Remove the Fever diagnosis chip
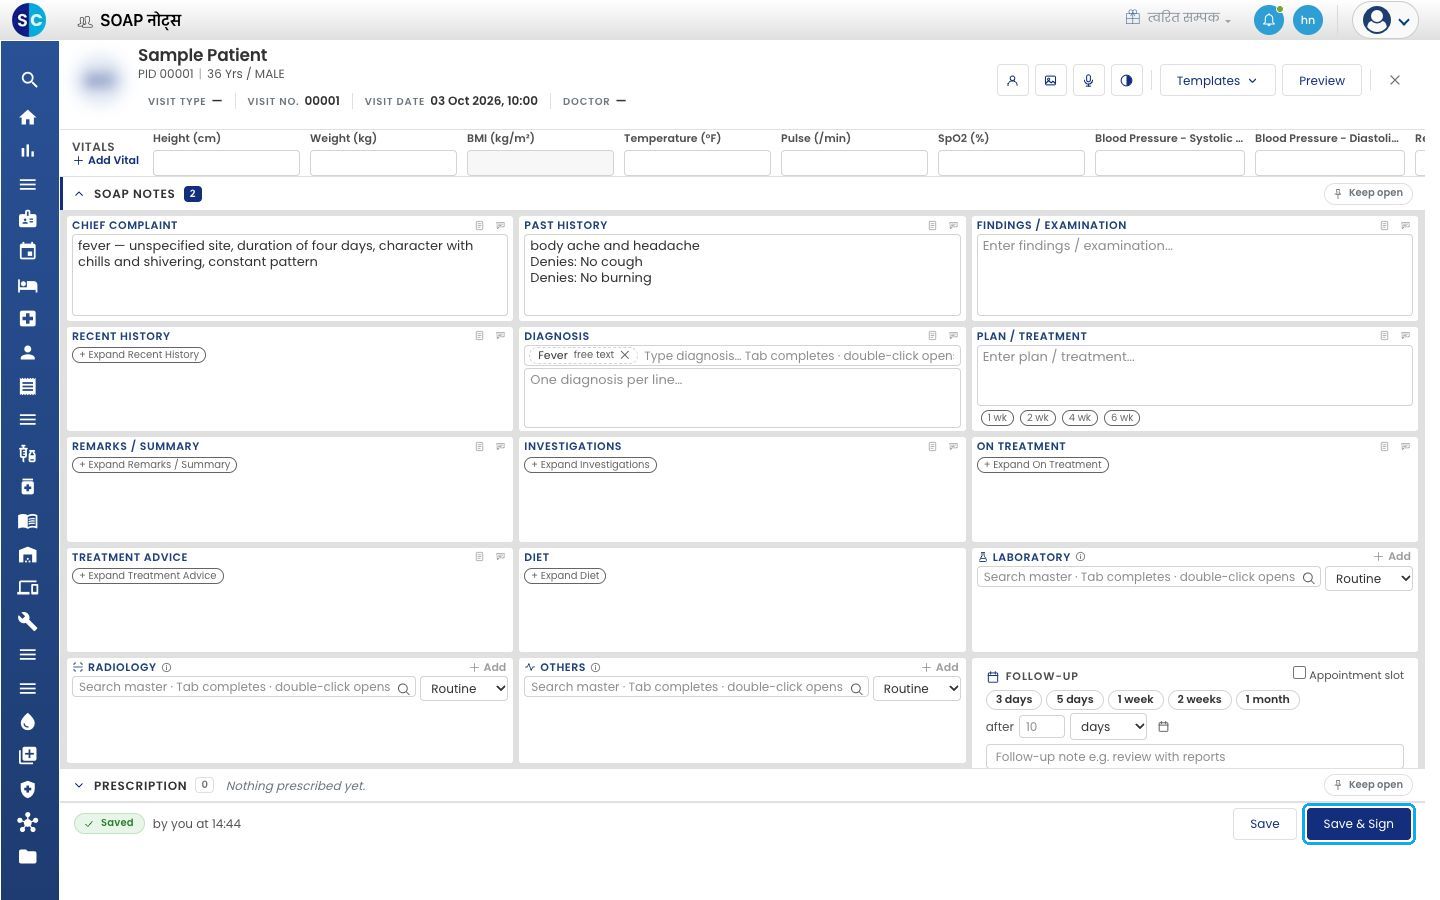Image resolution: width=1440 pixels, height=900 pixels. (x=625, y=355)
